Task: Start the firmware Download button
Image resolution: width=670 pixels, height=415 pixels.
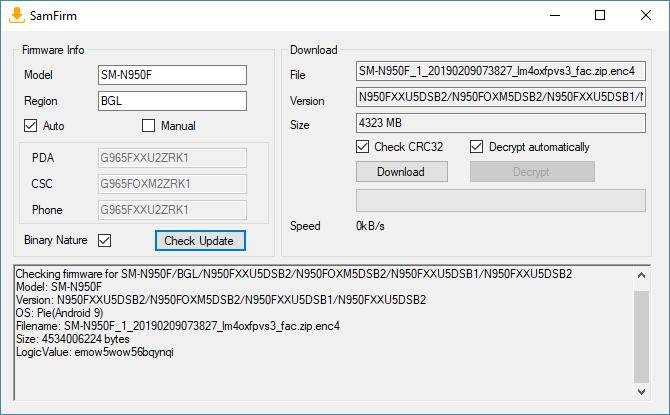Action: click(x=402, y=172)
